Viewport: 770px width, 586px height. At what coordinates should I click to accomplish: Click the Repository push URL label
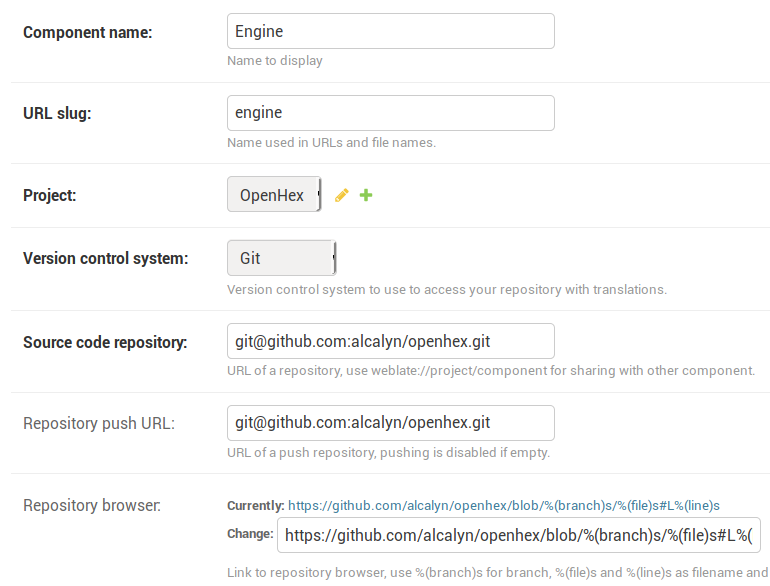[x=99, y=423]
